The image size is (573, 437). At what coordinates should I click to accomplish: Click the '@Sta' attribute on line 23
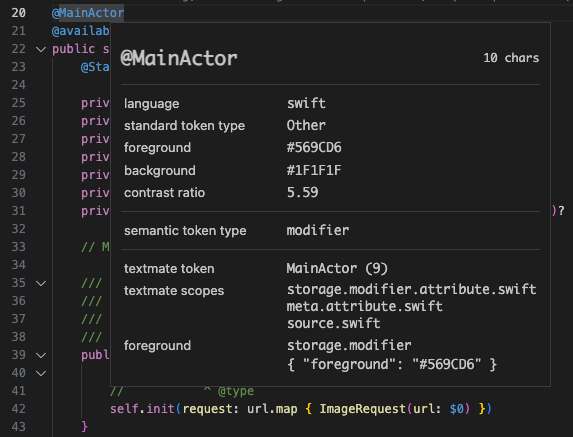[95, 67]
